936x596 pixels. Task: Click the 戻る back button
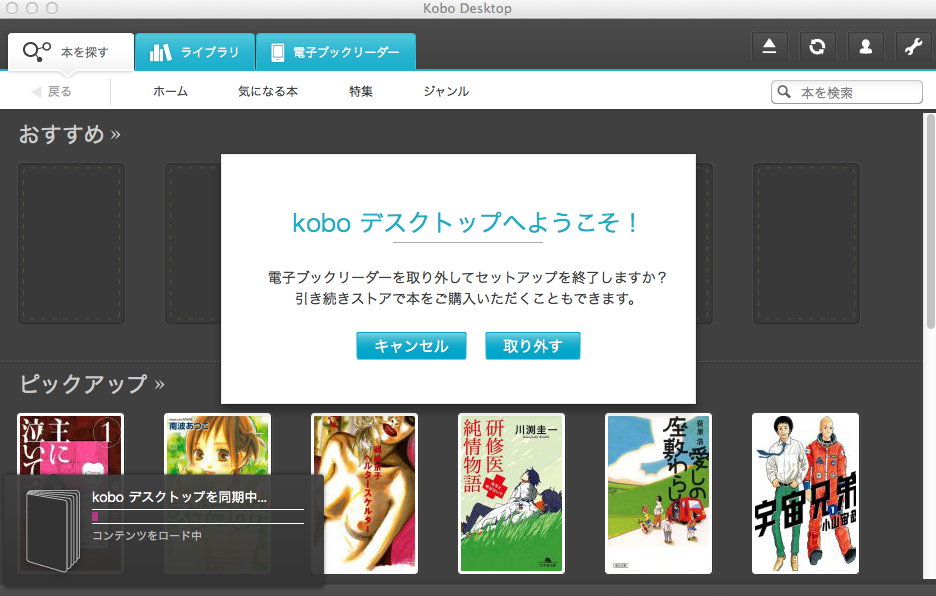51,91
